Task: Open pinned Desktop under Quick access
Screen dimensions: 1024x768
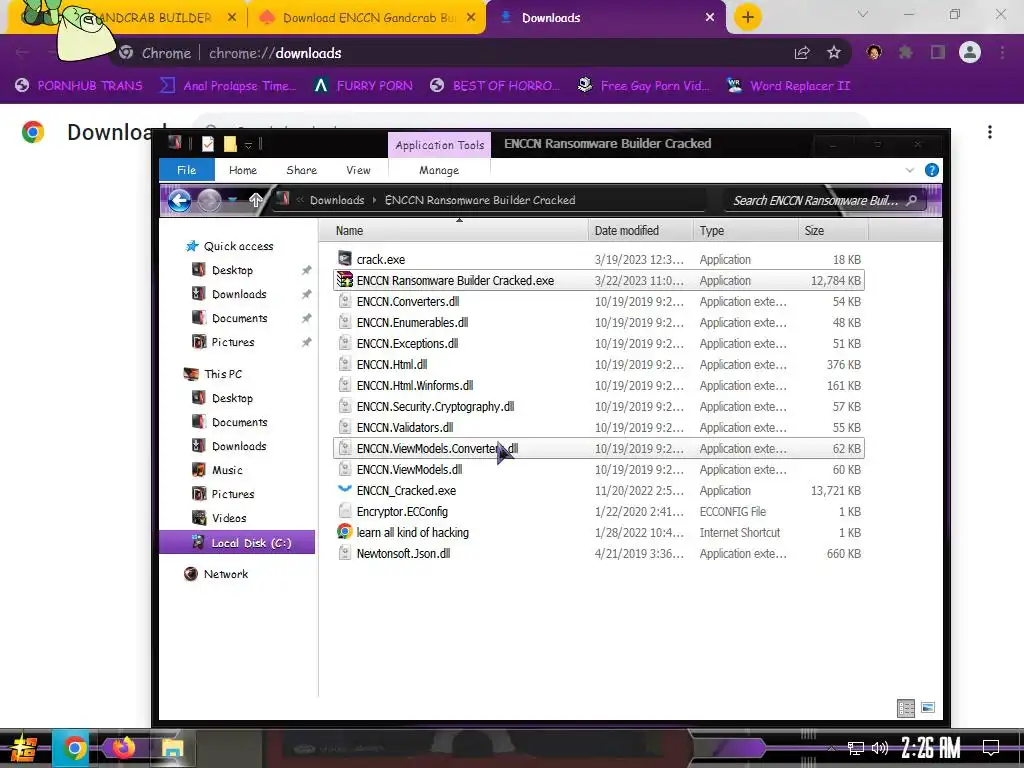Action: point(232,270)
